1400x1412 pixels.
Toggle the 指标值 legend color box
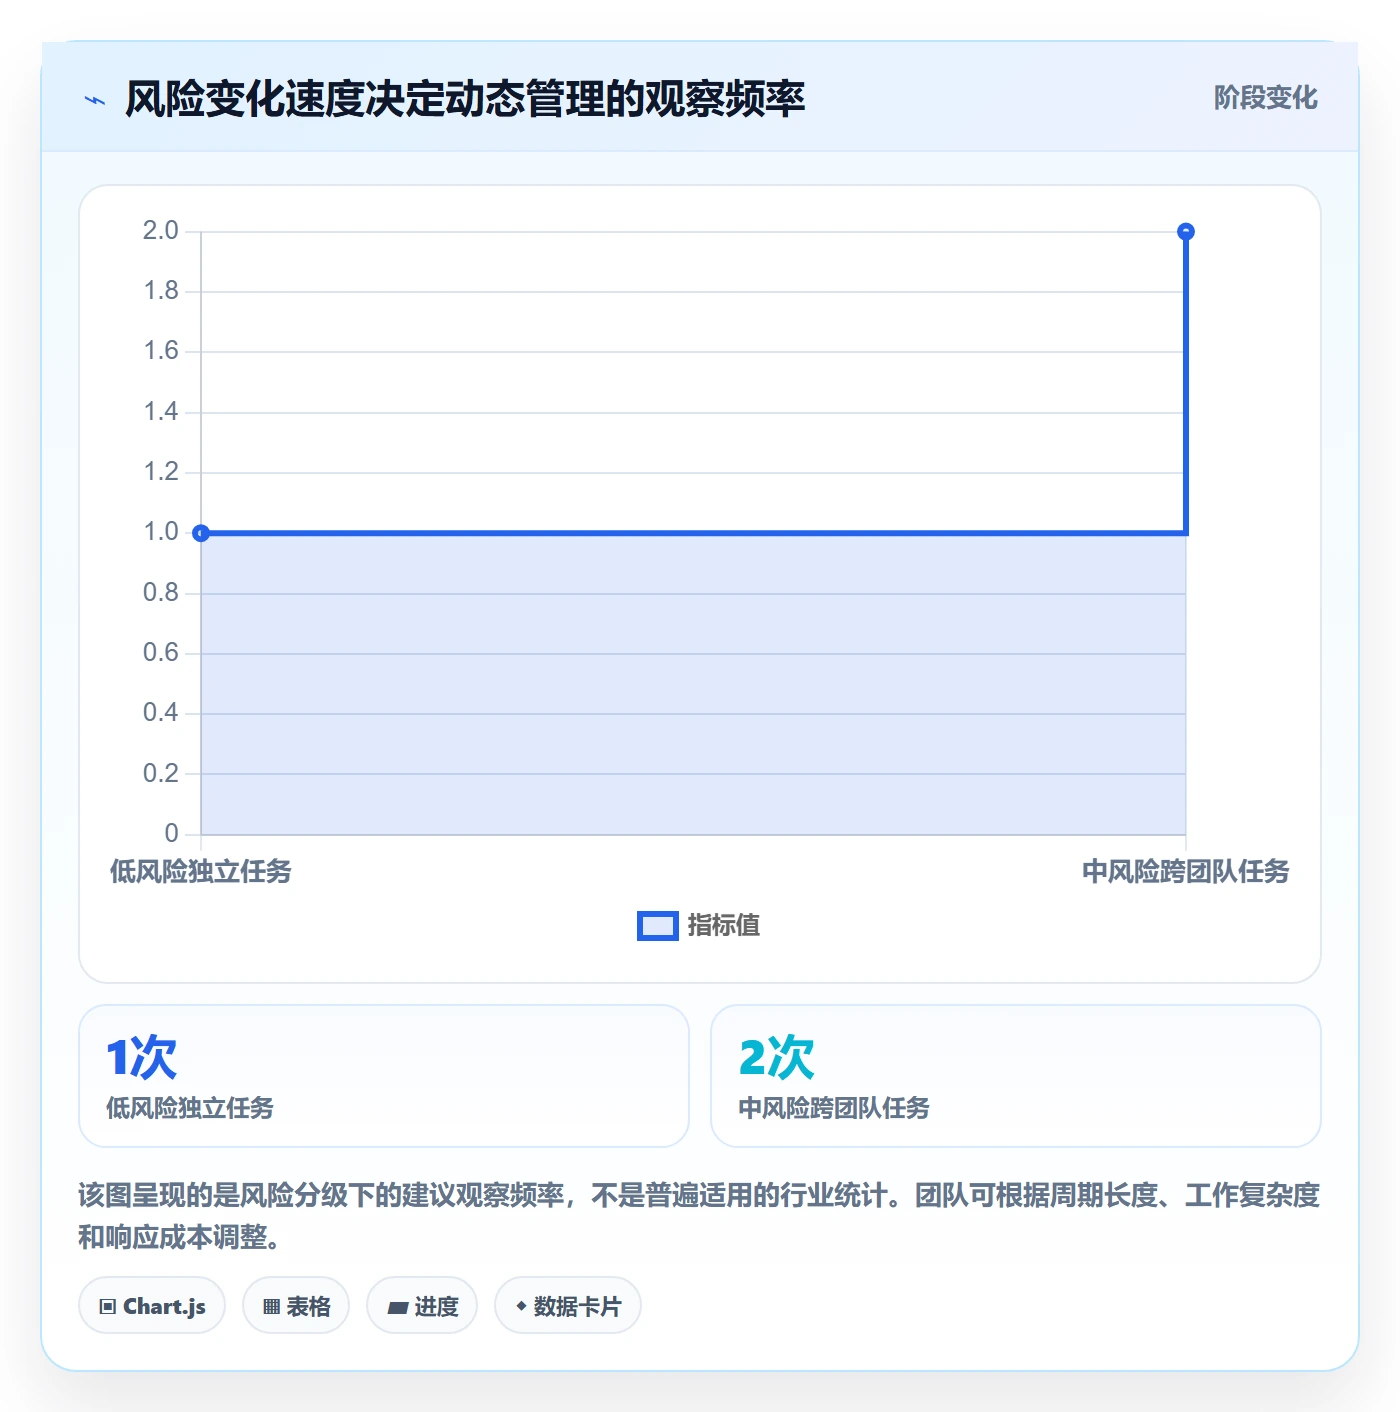pyautogui.click(x=657, y=926)
